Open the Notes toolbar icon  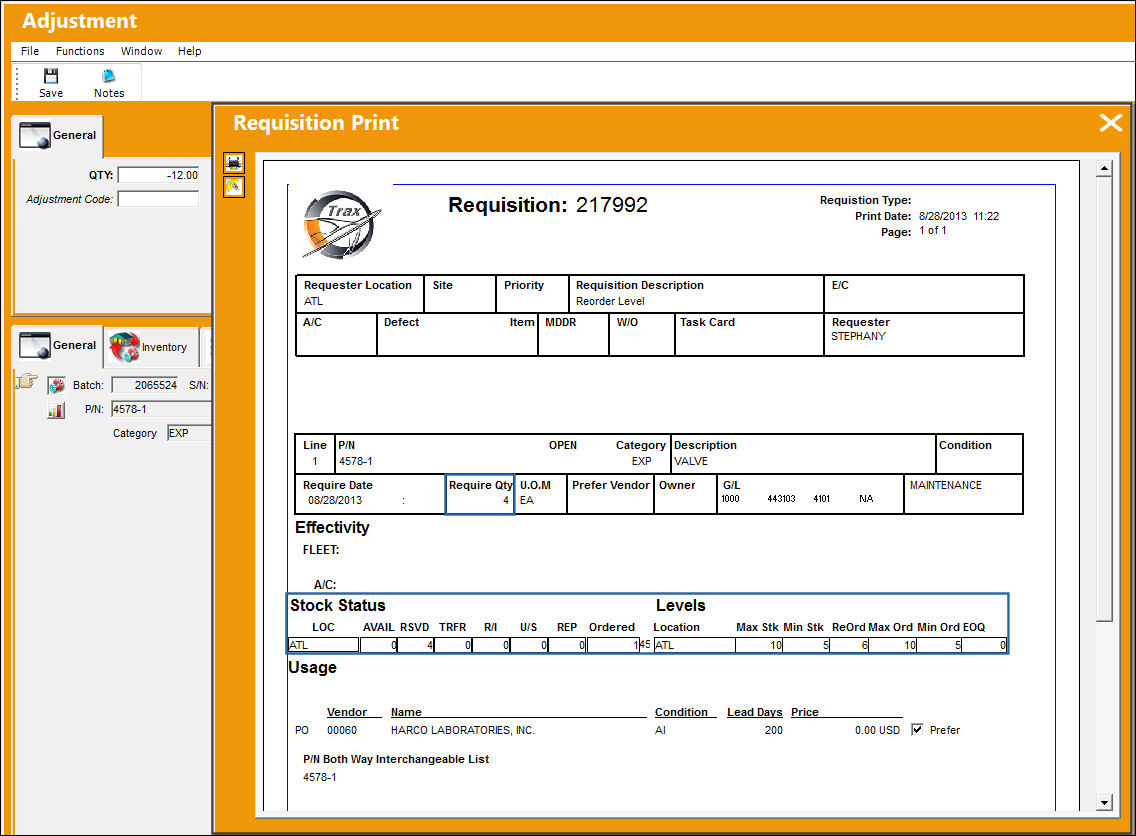(x=109, y=76)
